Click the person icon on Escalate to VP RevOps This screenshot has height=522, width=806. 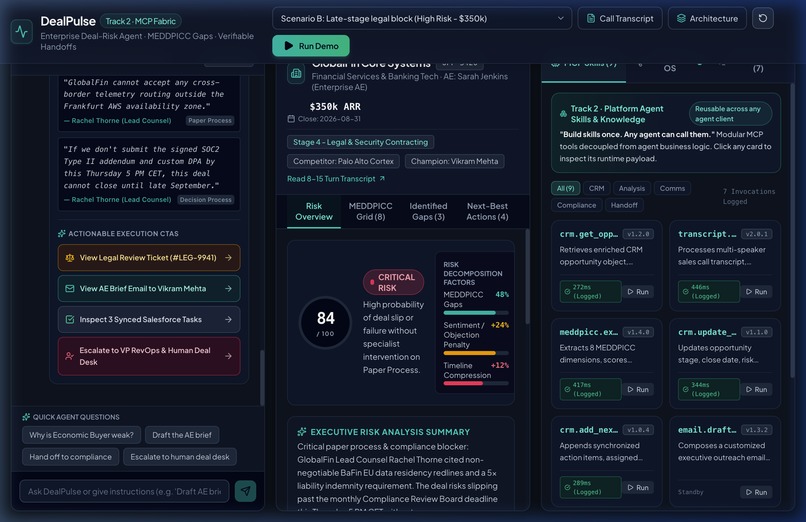[70, 356]
